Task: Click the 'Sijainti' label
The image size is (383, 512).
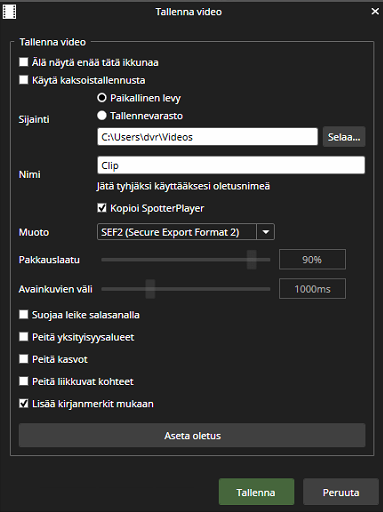Action: point(34,119)
